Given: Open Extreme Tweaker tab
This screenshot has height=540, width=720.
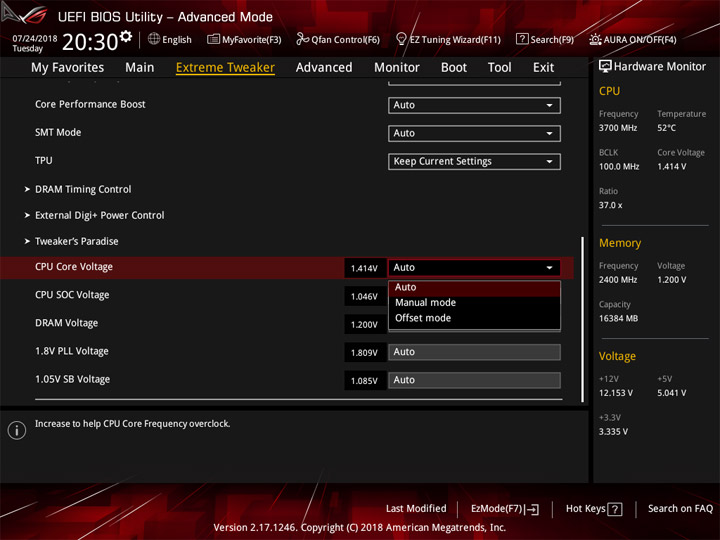Looking at the screenshot, I should point(225,68).
